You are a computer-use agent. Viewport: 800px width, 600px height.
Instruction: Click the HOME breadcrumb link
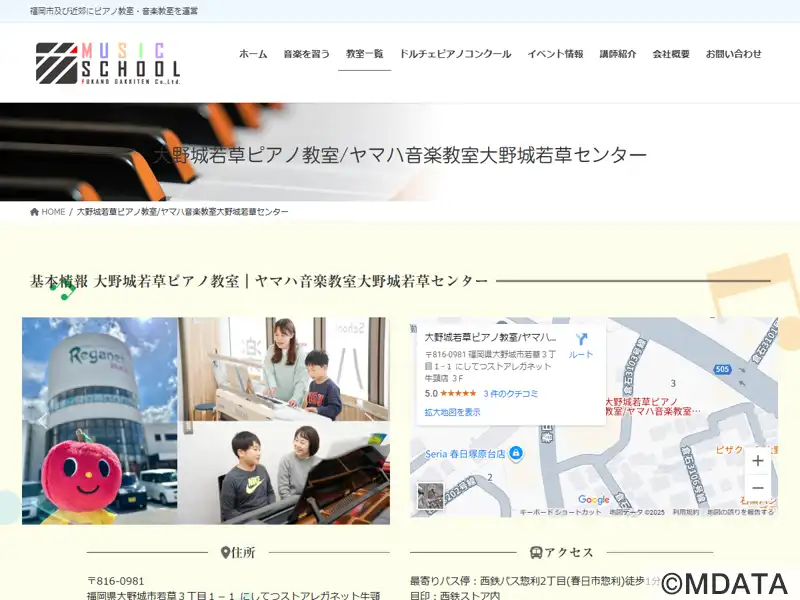53,212
